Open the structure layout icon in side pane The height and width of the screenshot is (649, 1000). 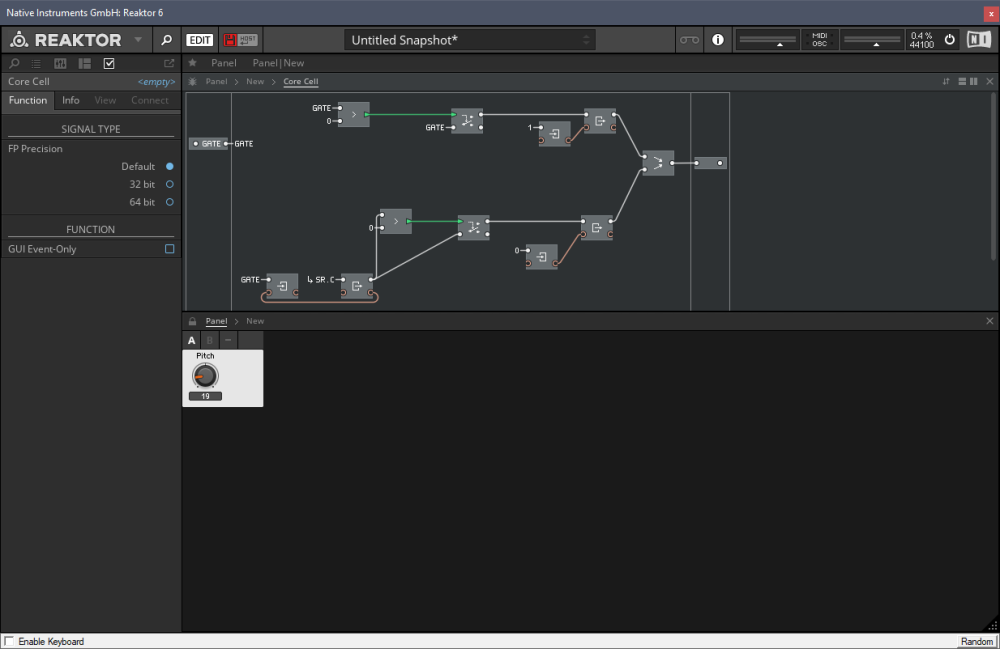coord(84,63)
